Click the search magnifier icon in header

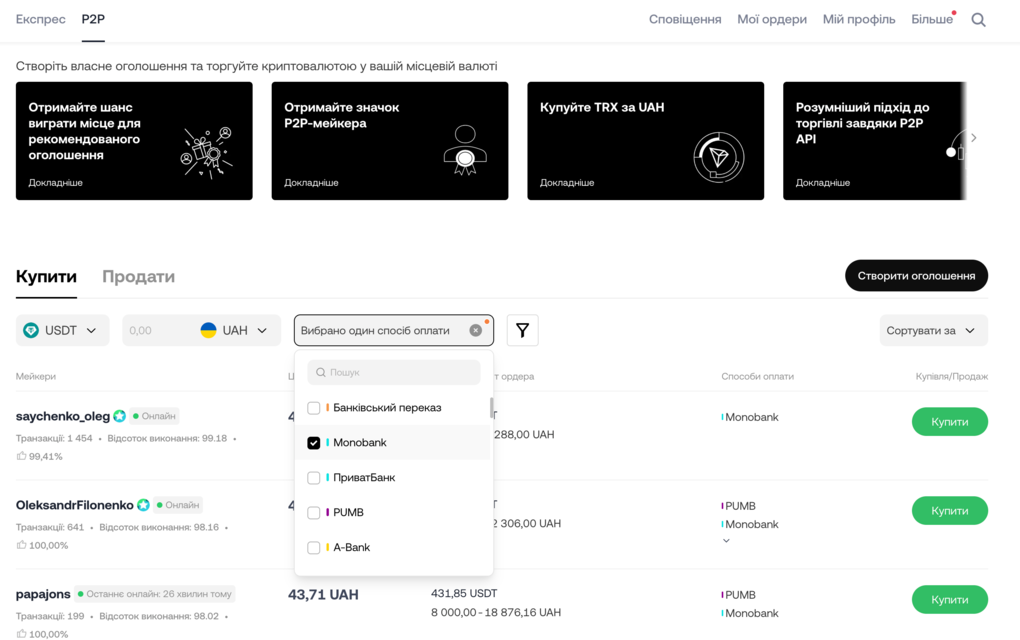pos(978,20)
